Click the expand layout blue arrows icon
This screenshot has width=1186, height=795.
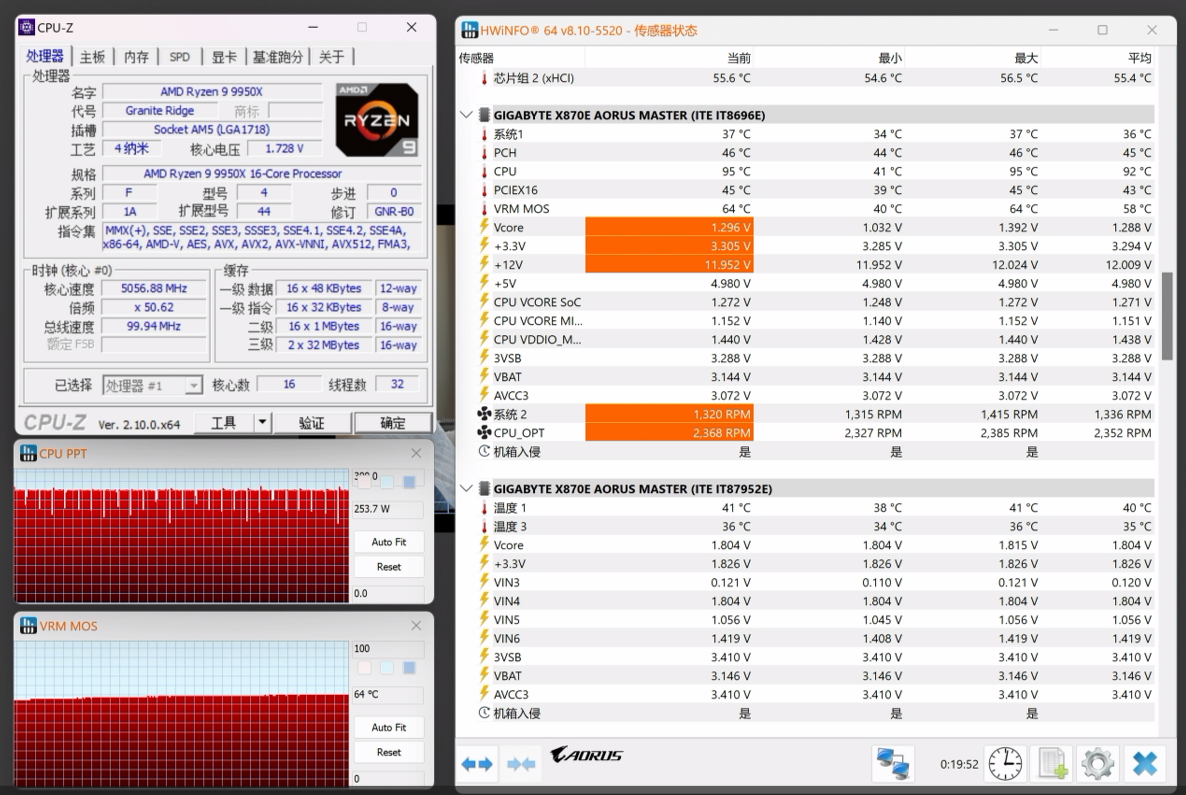point(477,764)
